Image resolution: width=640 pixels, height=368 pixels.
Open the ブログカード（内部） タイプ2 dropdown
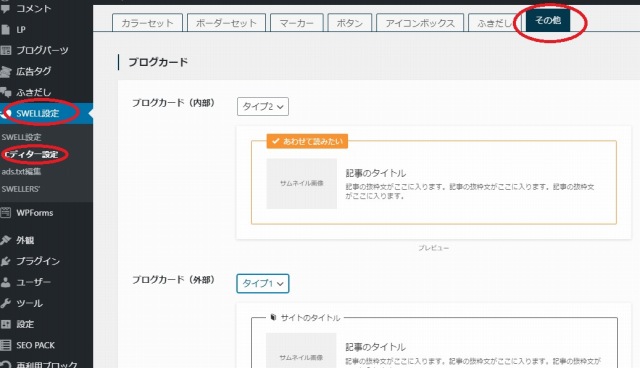pyautogui.click(x=263, y=106)
